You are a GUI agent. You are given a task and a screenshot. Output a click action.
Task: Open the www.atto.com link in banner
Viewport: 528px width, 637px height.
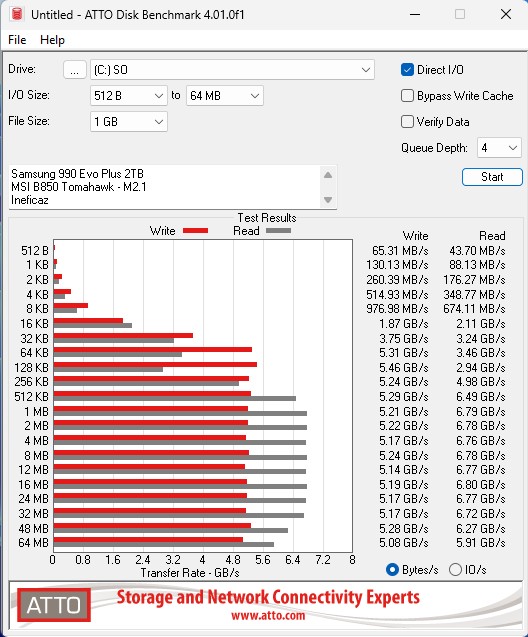click(268, 615)
